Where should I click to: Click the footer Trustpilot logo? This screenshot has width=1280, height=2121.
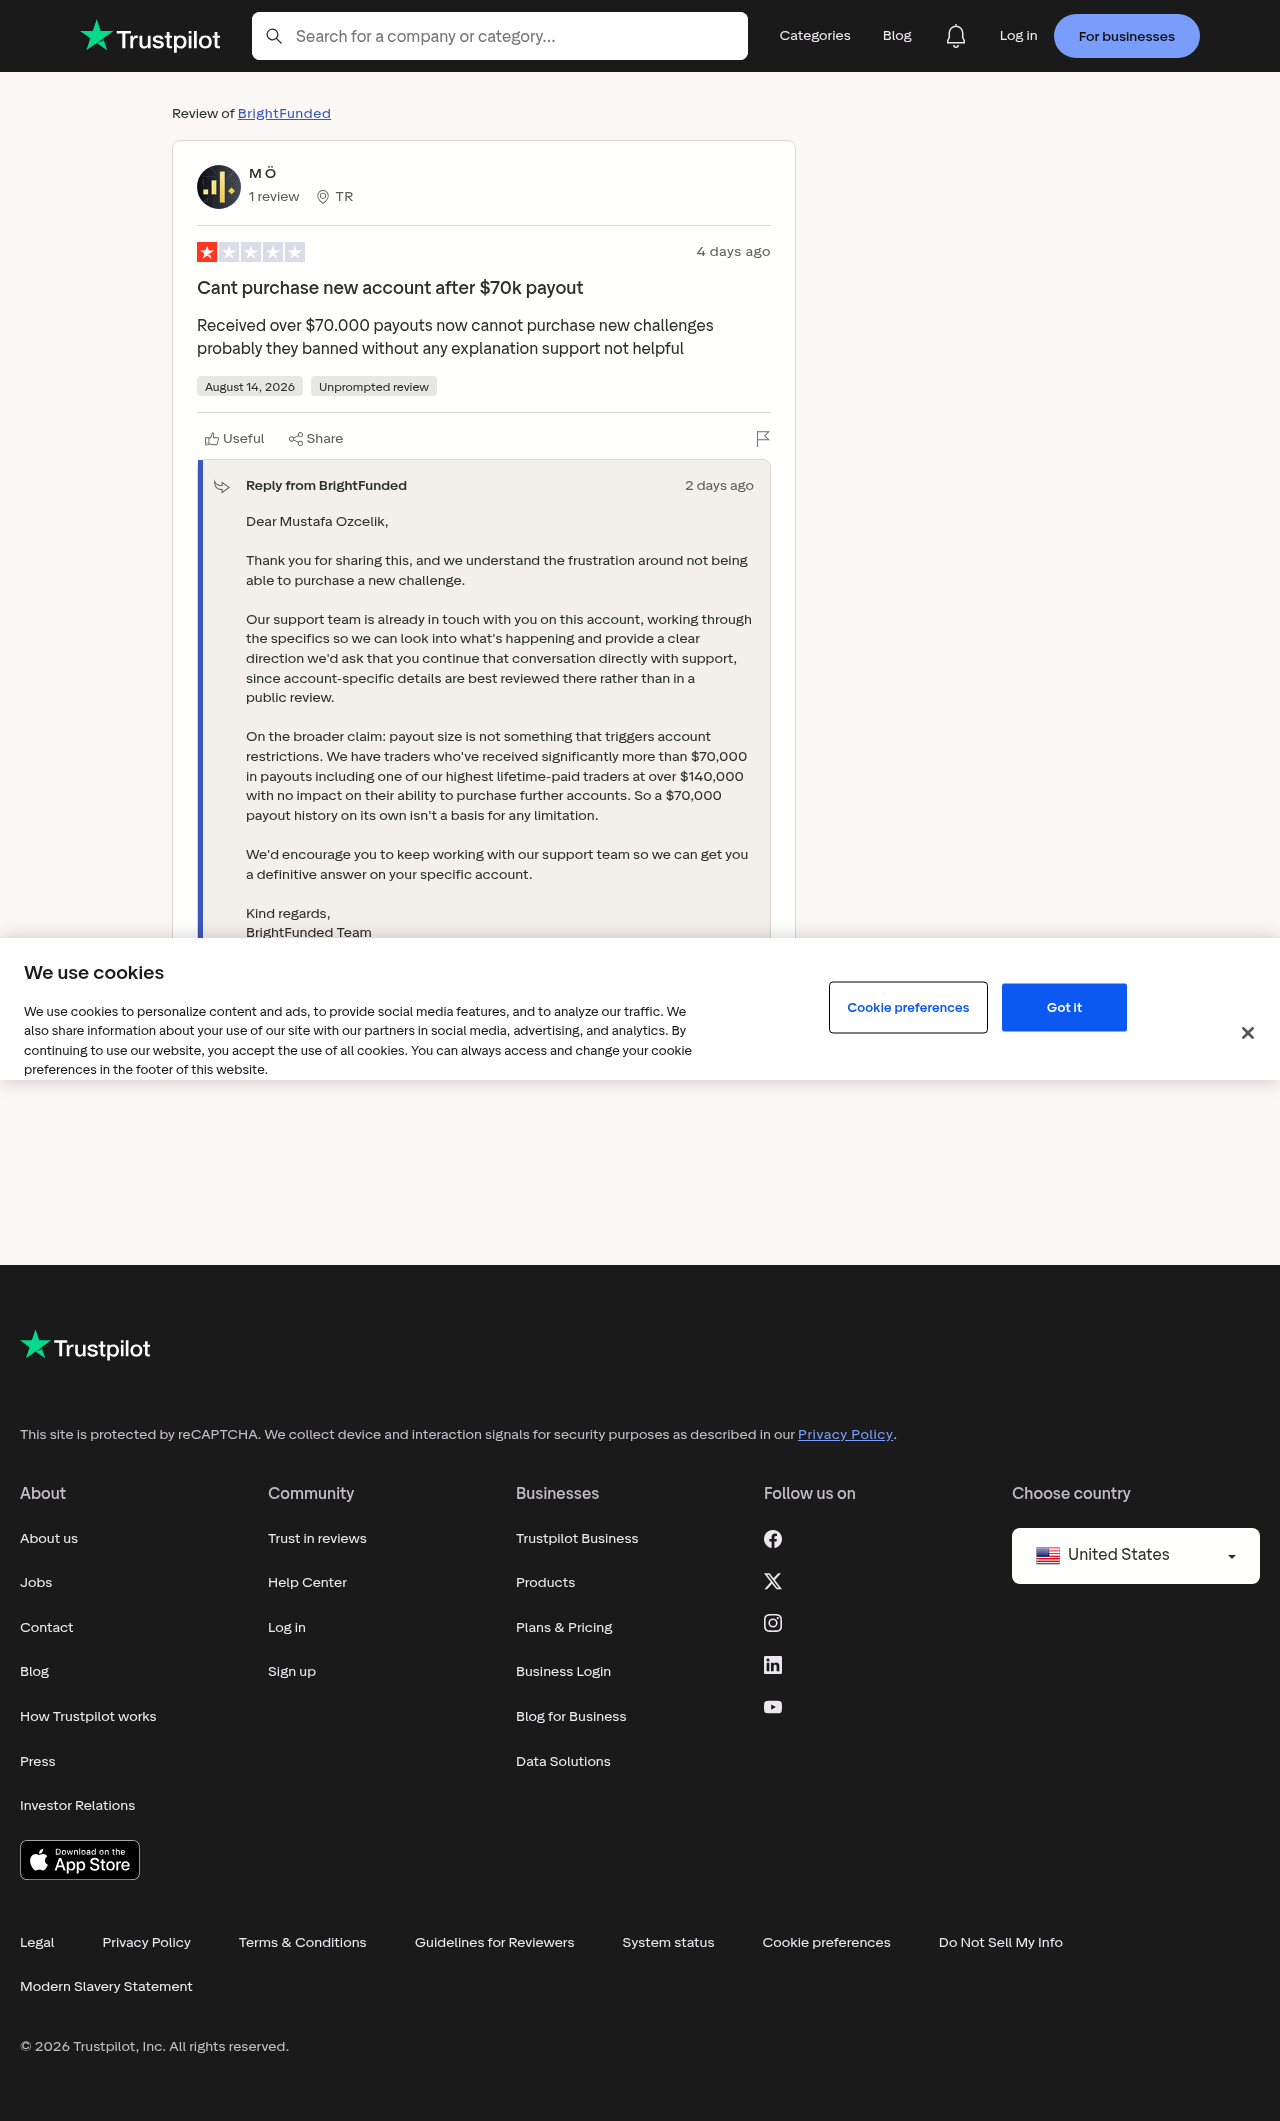point(85,1346)
